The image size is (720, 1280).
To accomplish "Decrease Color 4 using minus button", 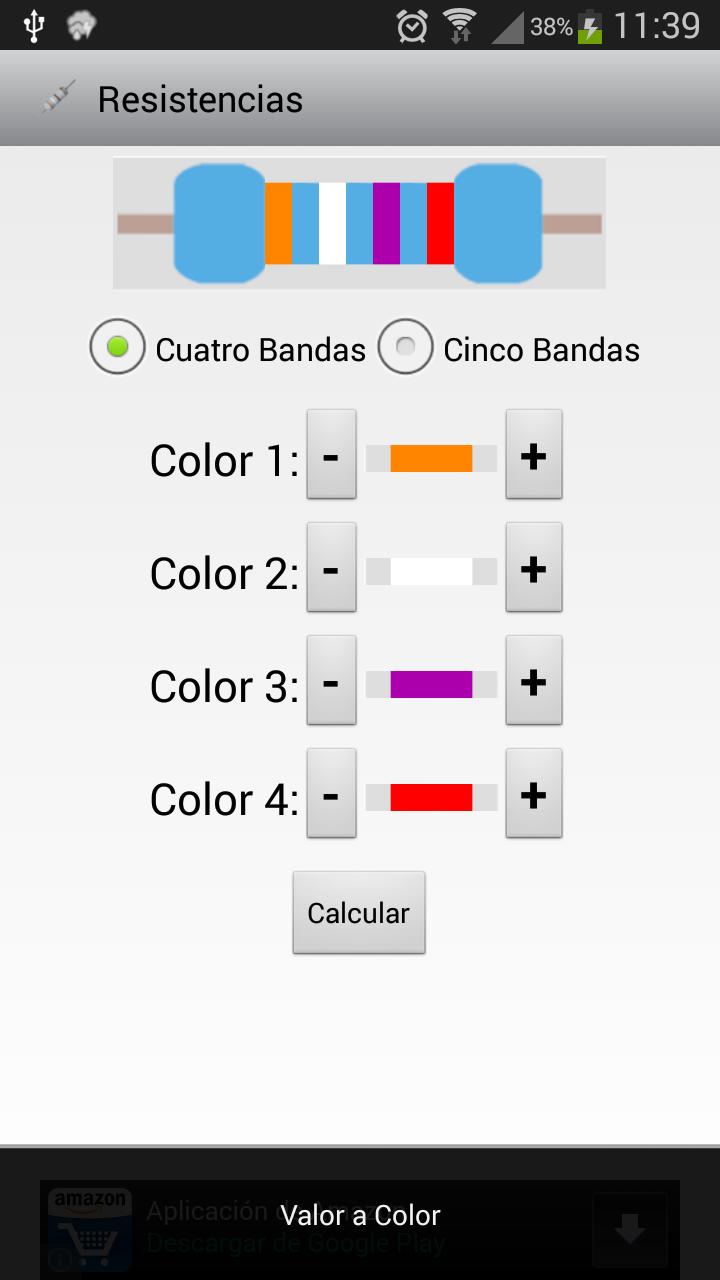I will click(x=331, y=794).
